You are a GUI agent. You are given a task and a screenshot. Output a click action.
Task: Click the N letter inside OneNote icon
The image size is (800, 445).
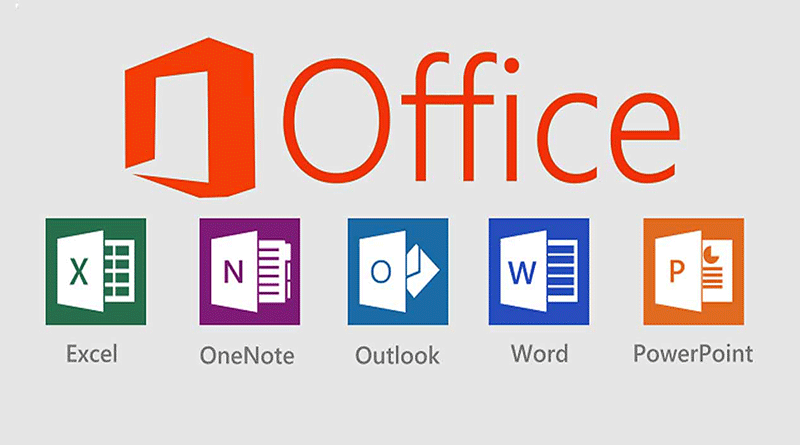[x=228, y=274]
